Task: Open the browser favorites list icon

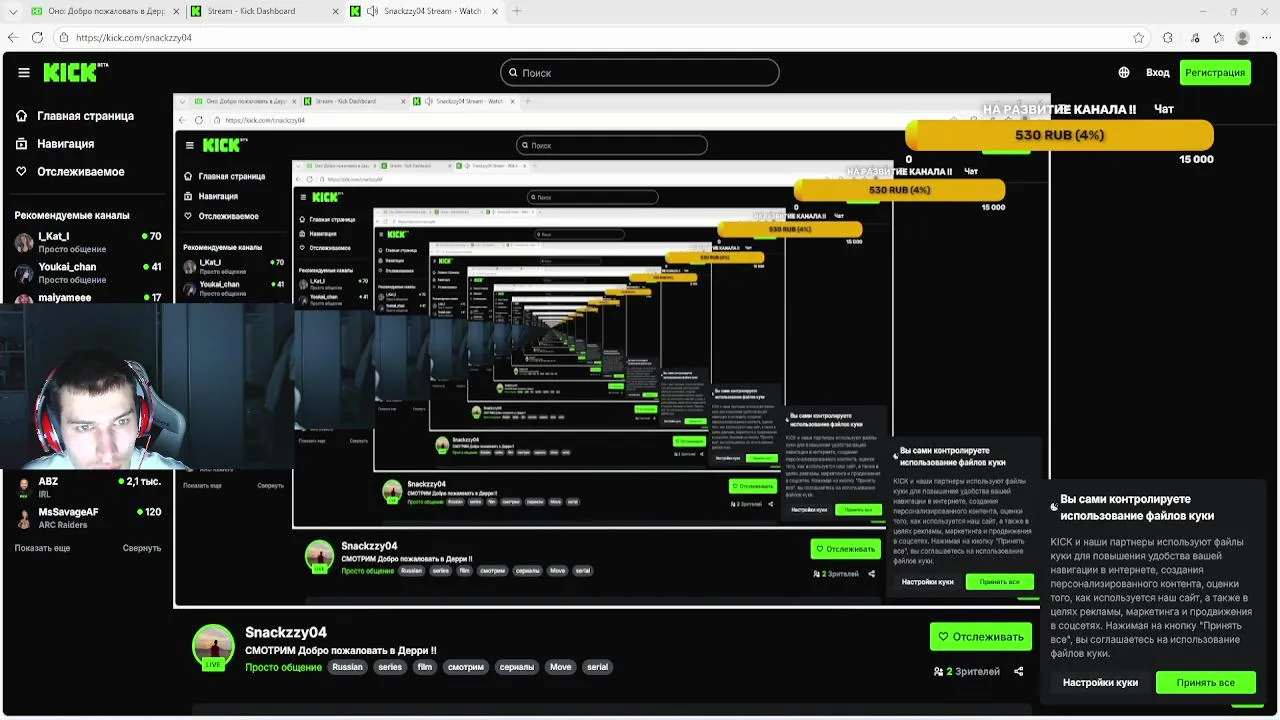Action: point(1218,38)
